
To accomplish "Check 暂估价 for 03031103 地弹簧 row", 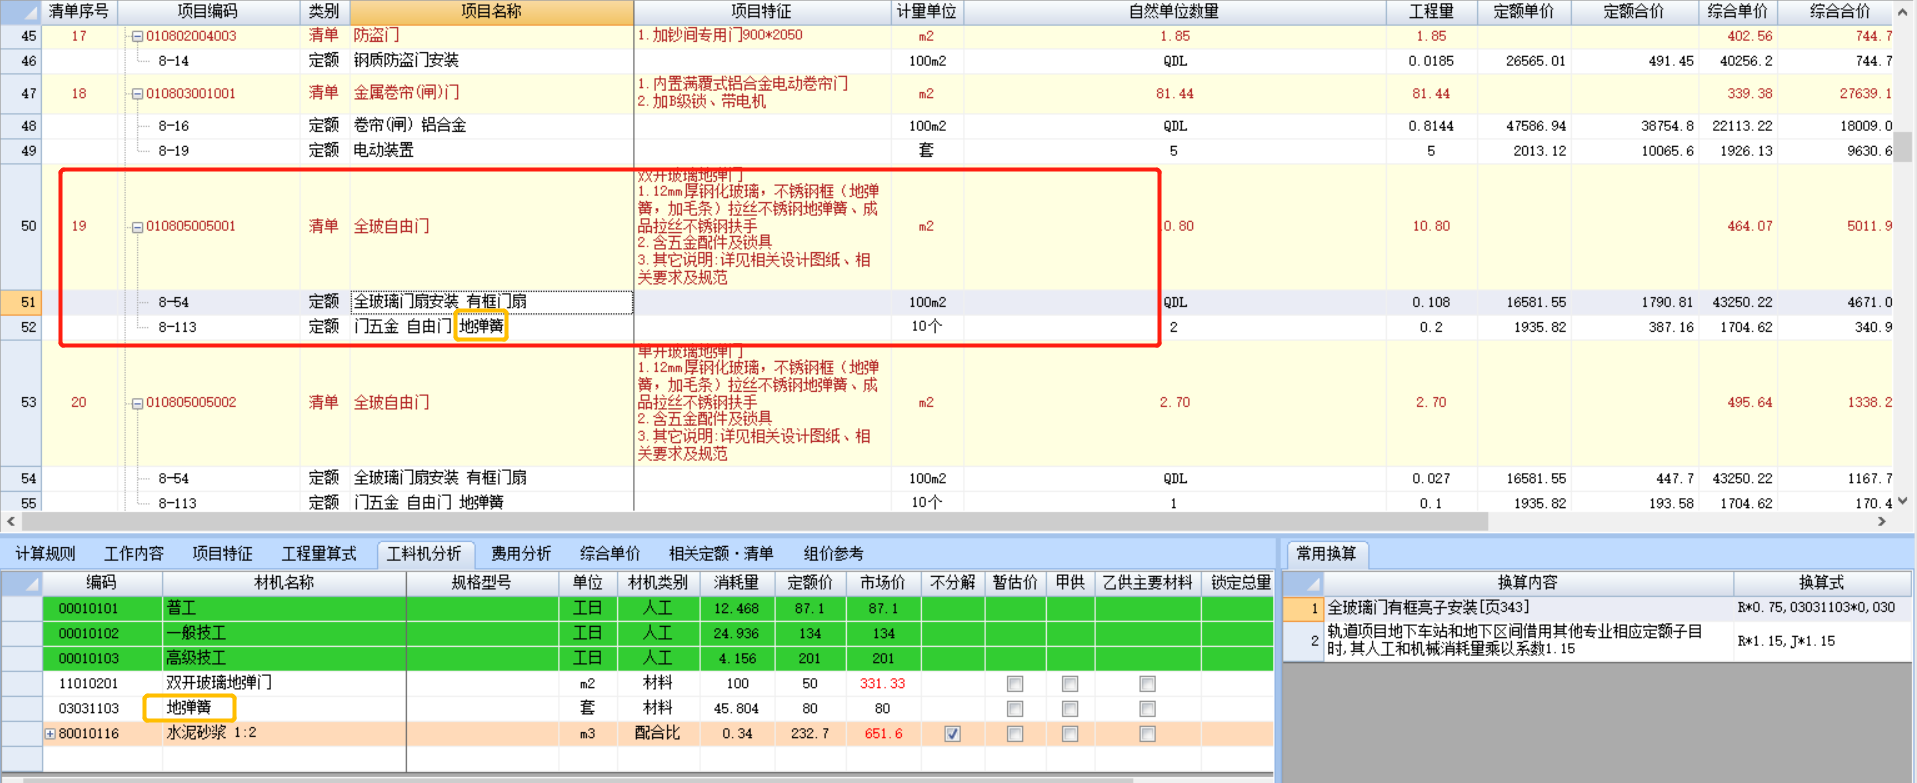I will point(1015,709).
